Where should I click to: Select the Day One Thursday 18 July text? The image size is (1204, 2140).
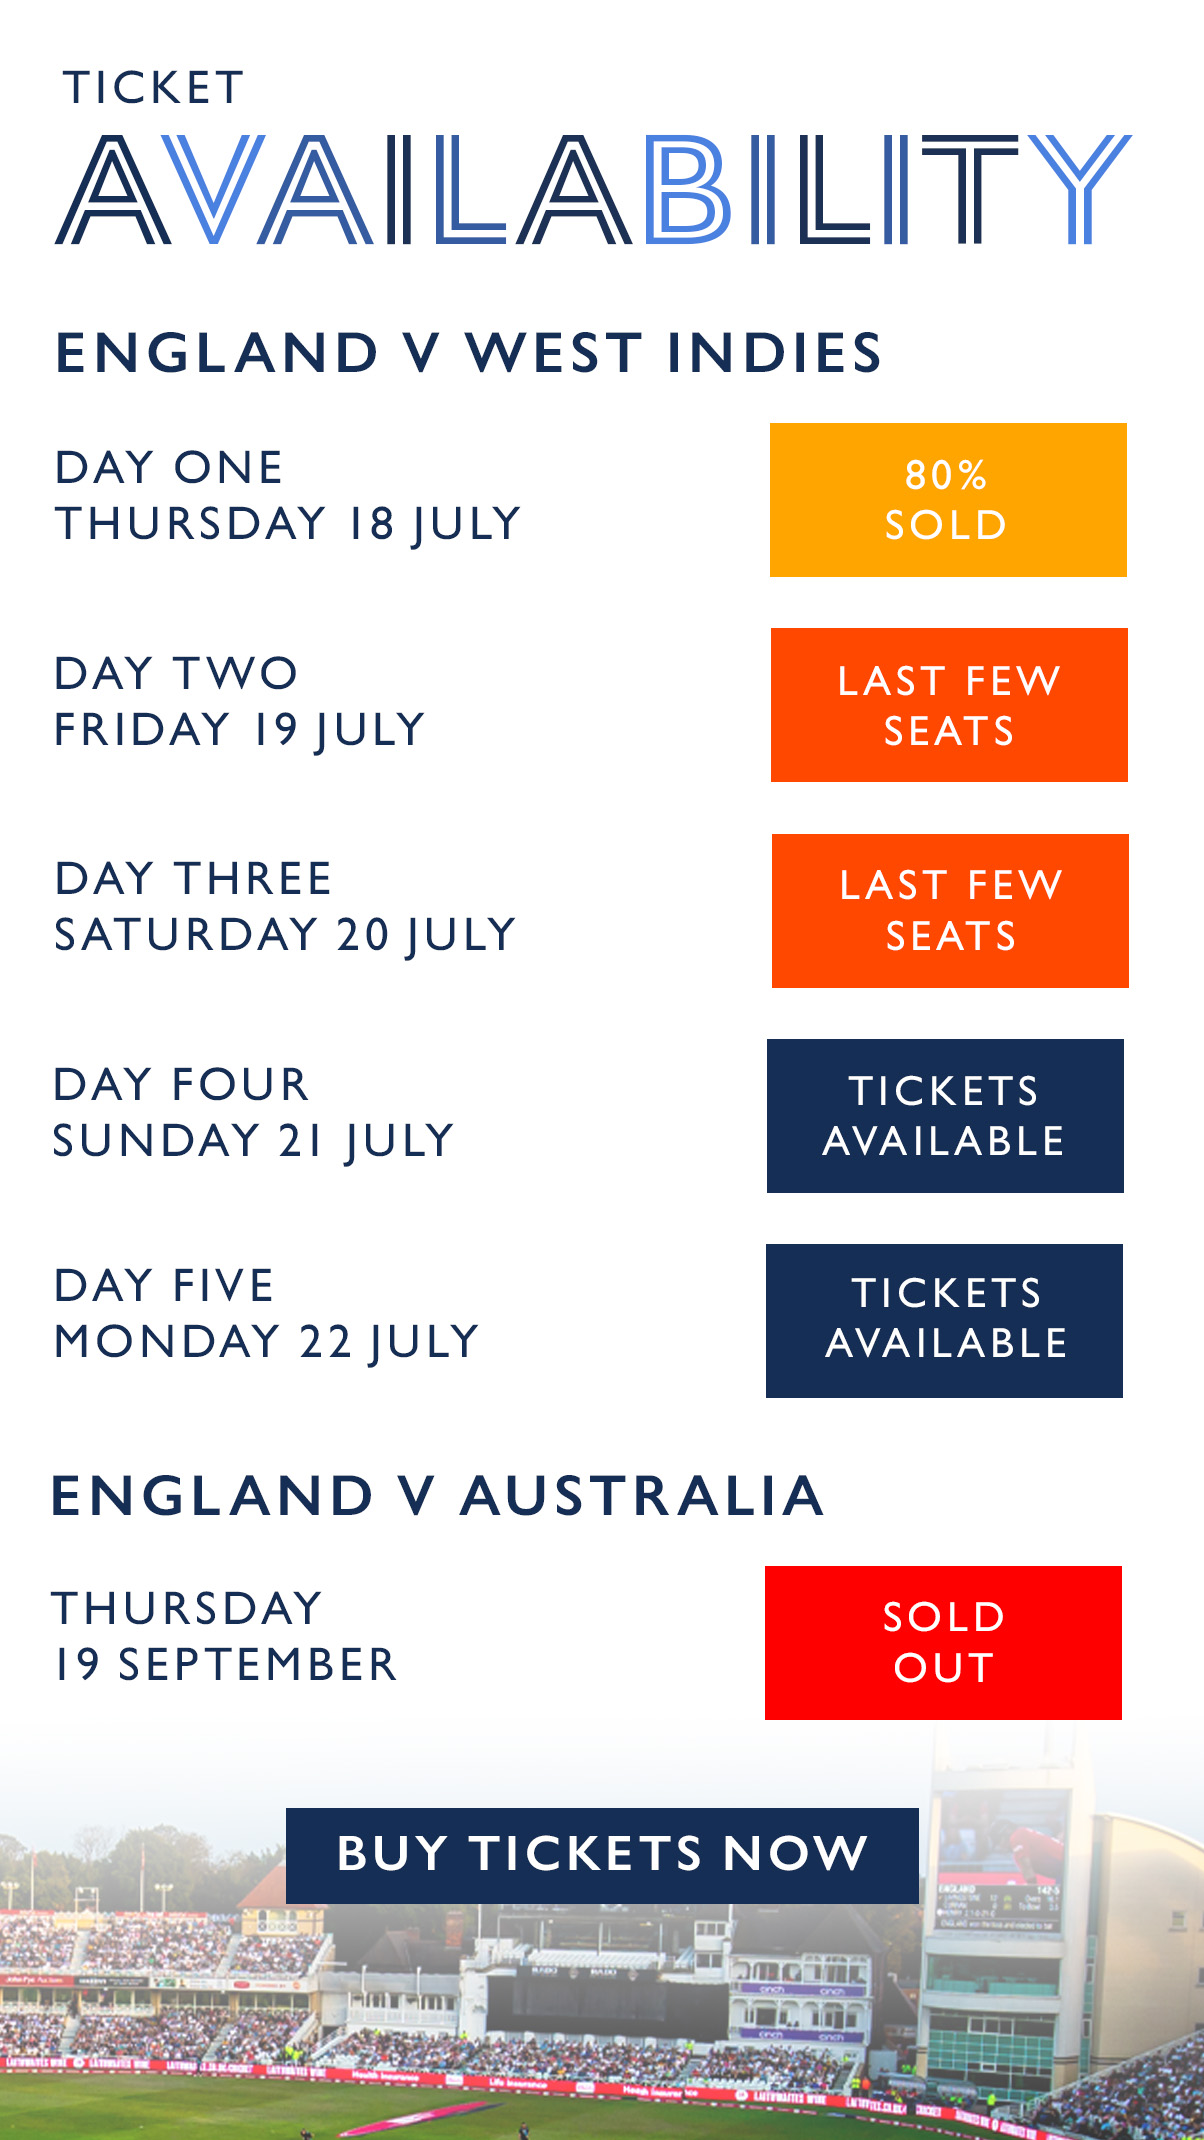coord(288,496)
